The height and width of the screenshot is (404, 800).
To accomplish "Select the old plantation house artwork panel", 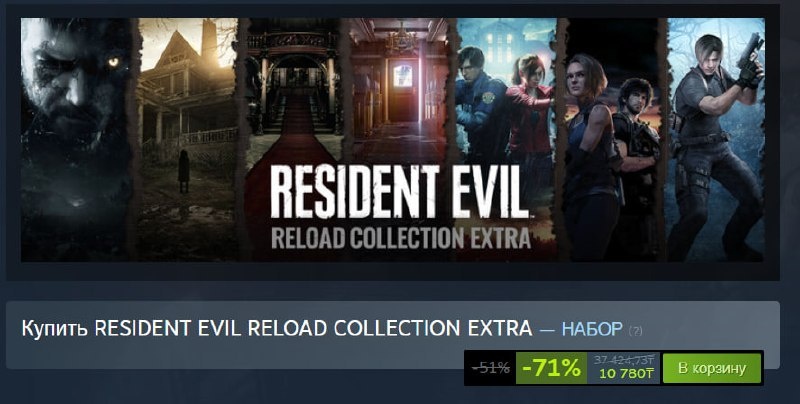I will [x=187, y=139].
